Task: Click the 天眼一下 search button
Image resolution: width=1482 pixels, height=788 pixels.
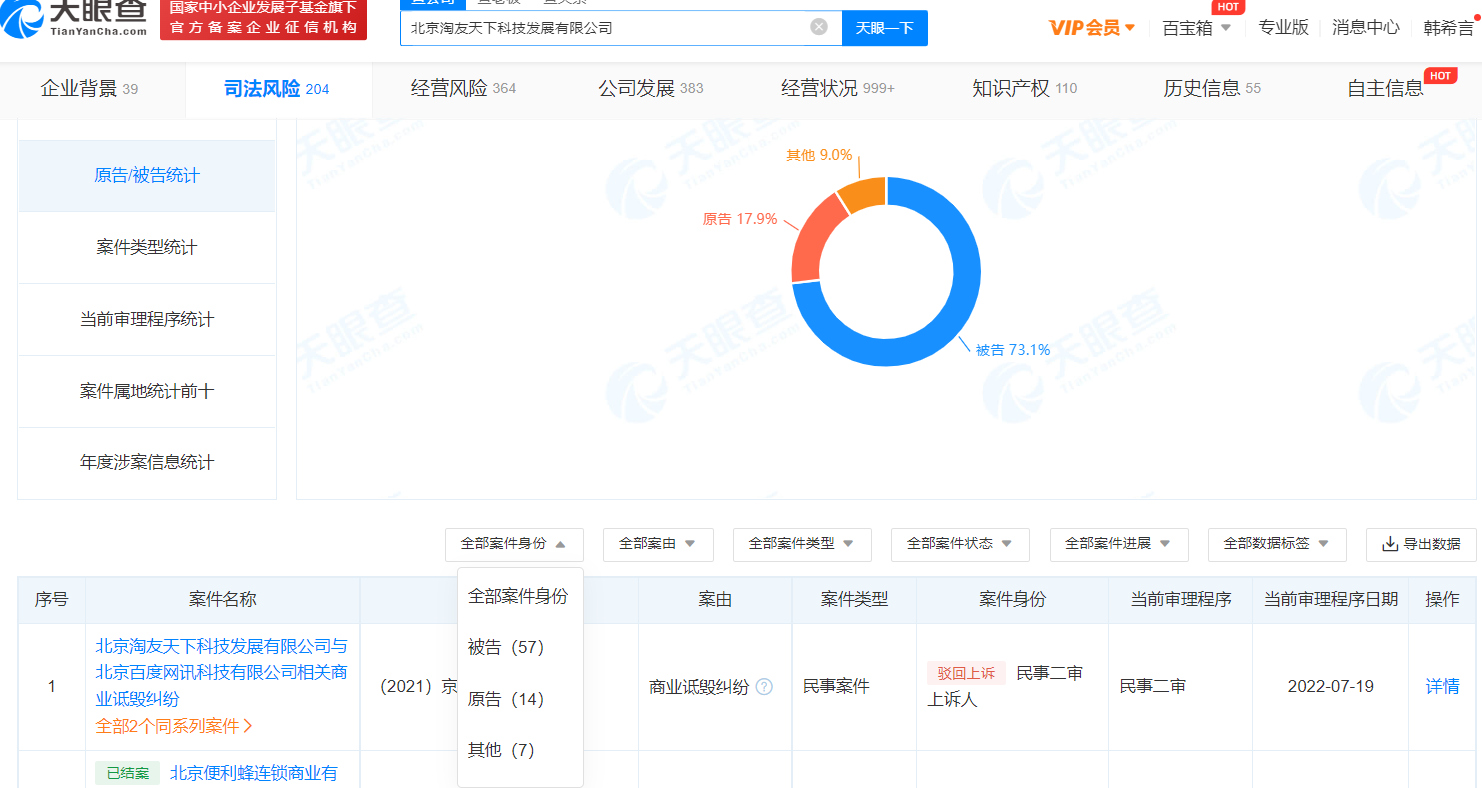Action: coord(884,28)
